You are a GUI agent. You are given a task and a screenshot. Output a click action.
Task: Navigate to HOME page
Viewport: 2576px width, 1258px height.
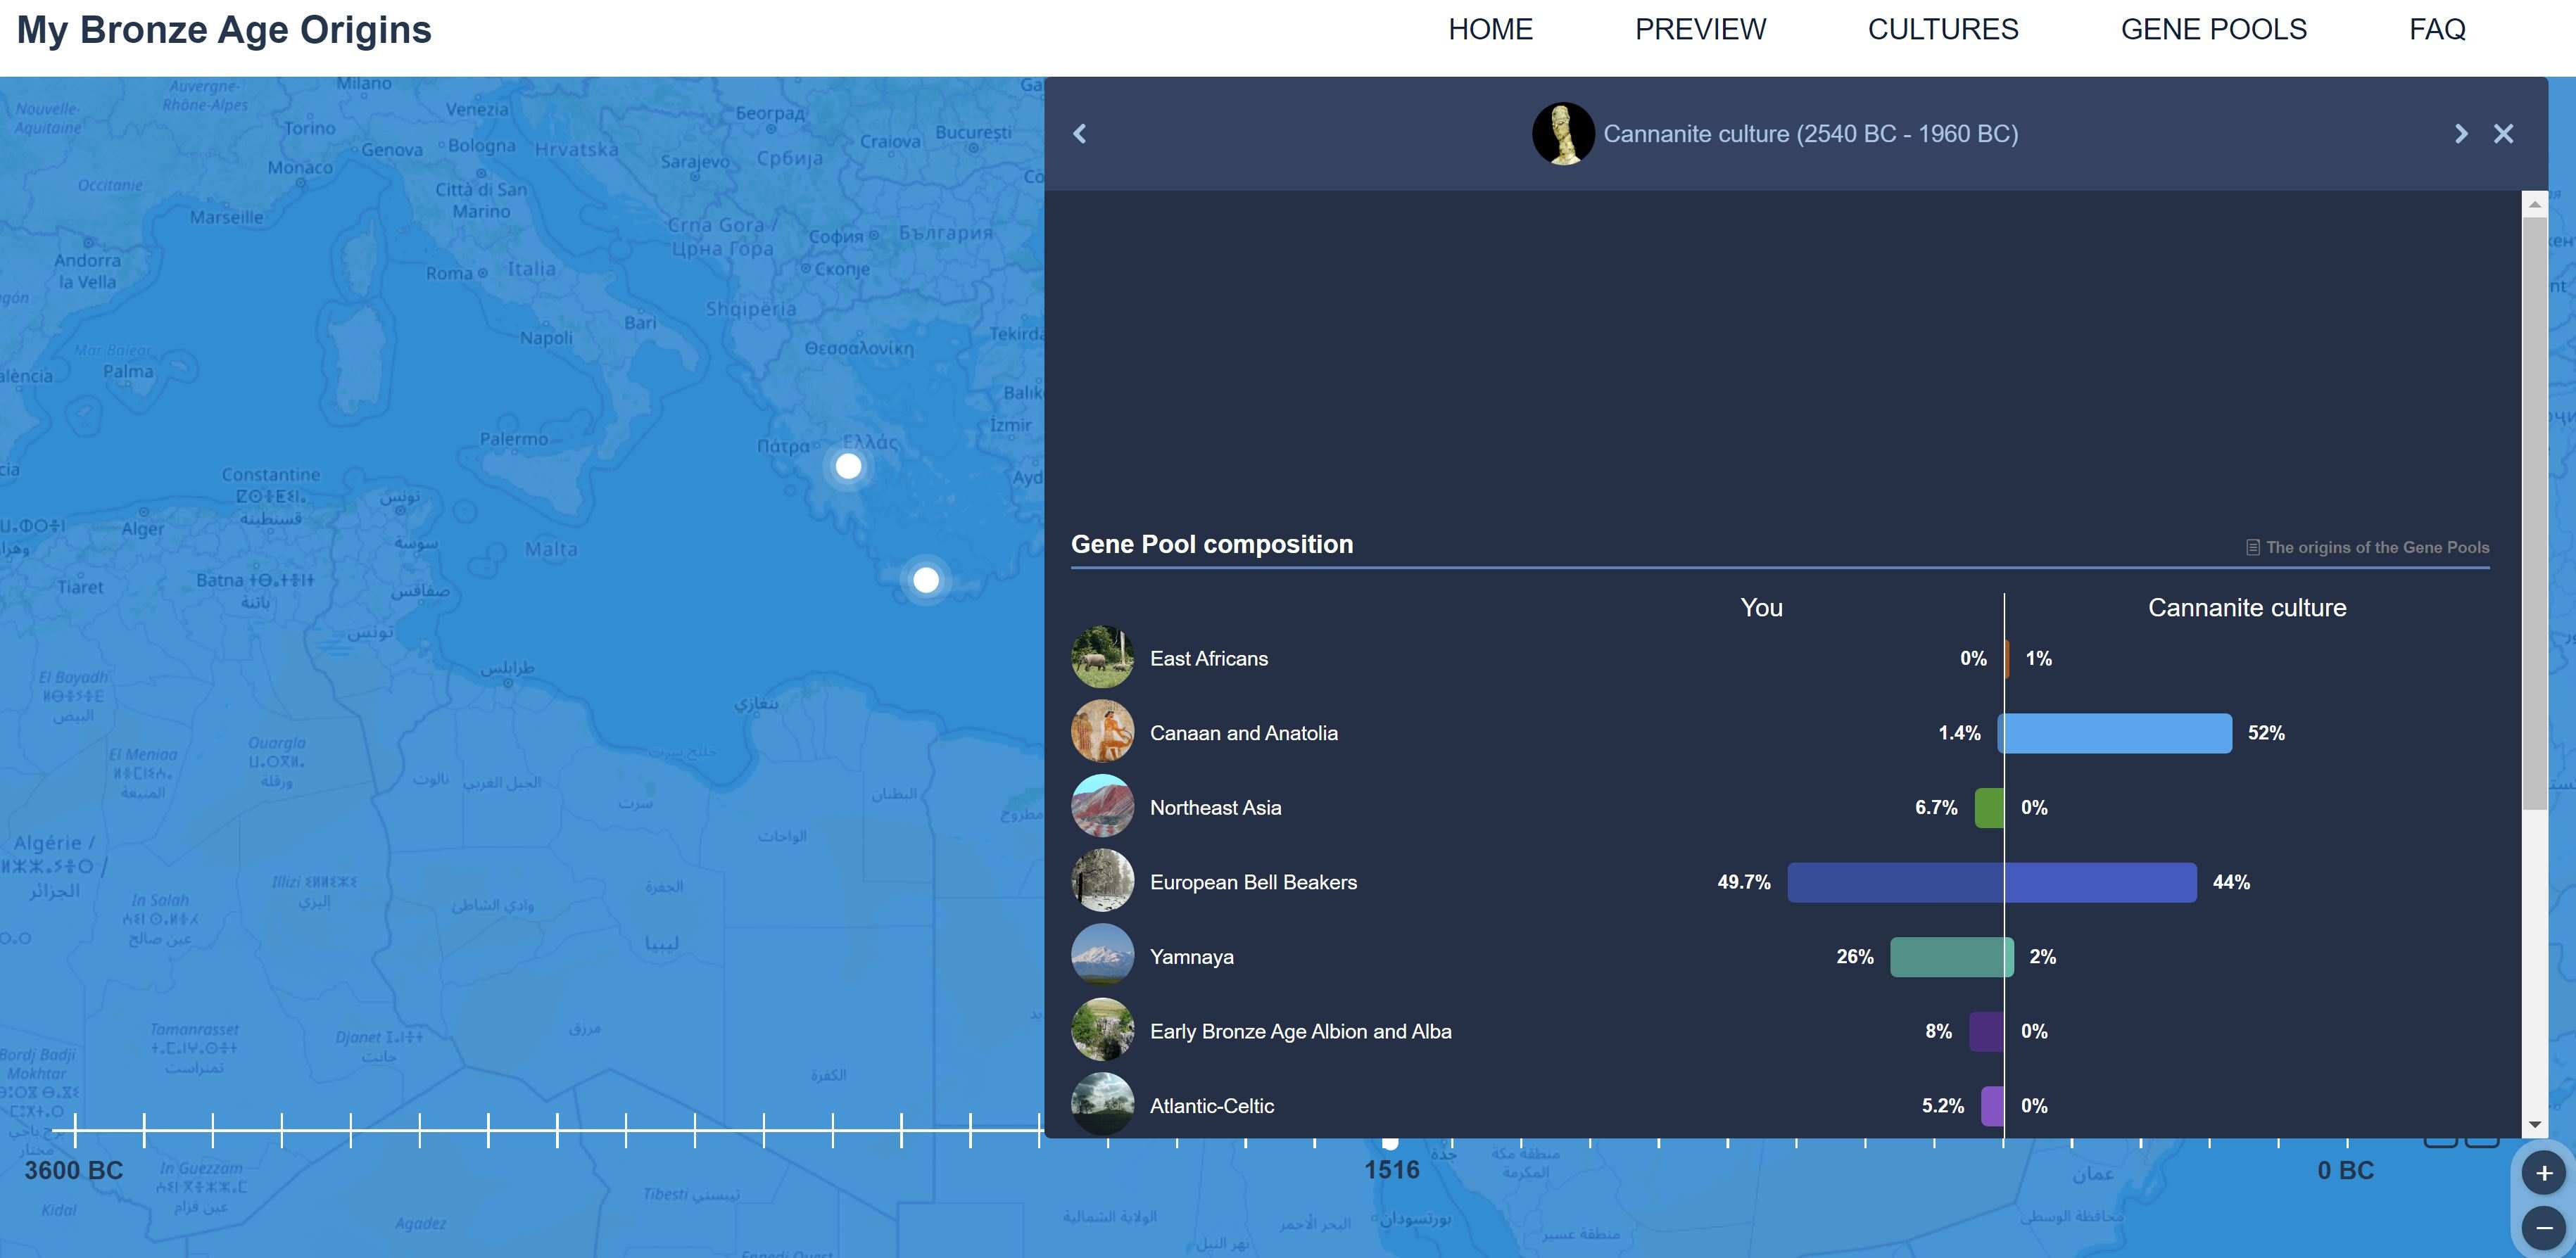pyautogui.click(x=1490, y=30)
